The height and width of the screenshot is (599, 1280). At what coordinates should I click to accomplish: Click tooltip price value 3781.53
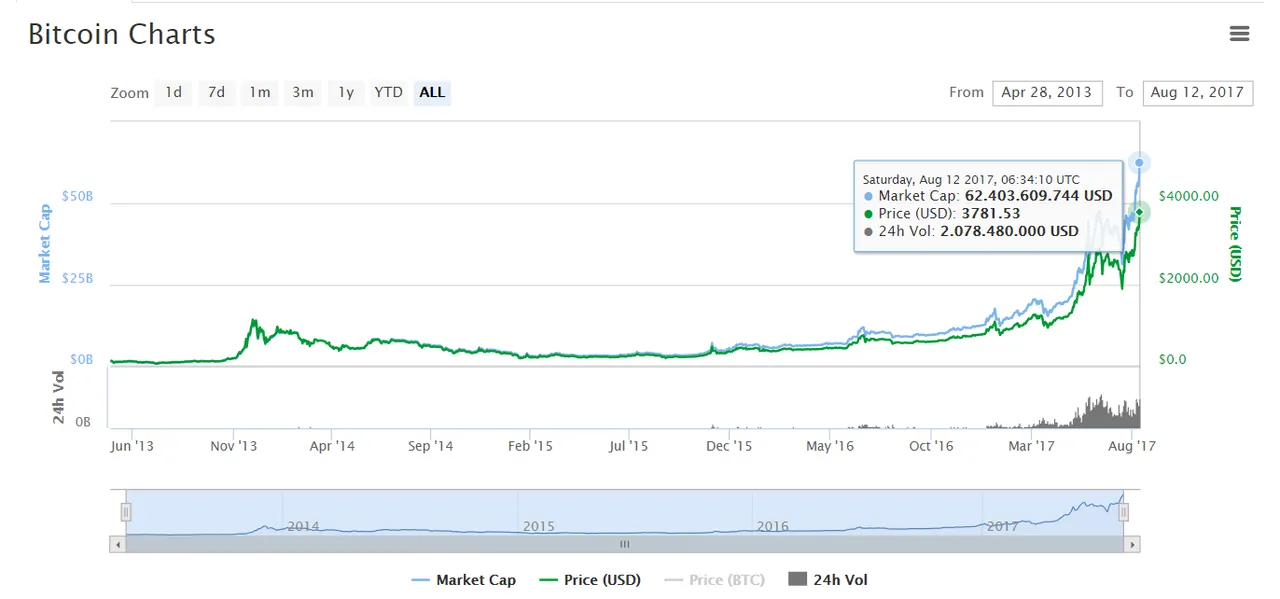tap(991, 213)
